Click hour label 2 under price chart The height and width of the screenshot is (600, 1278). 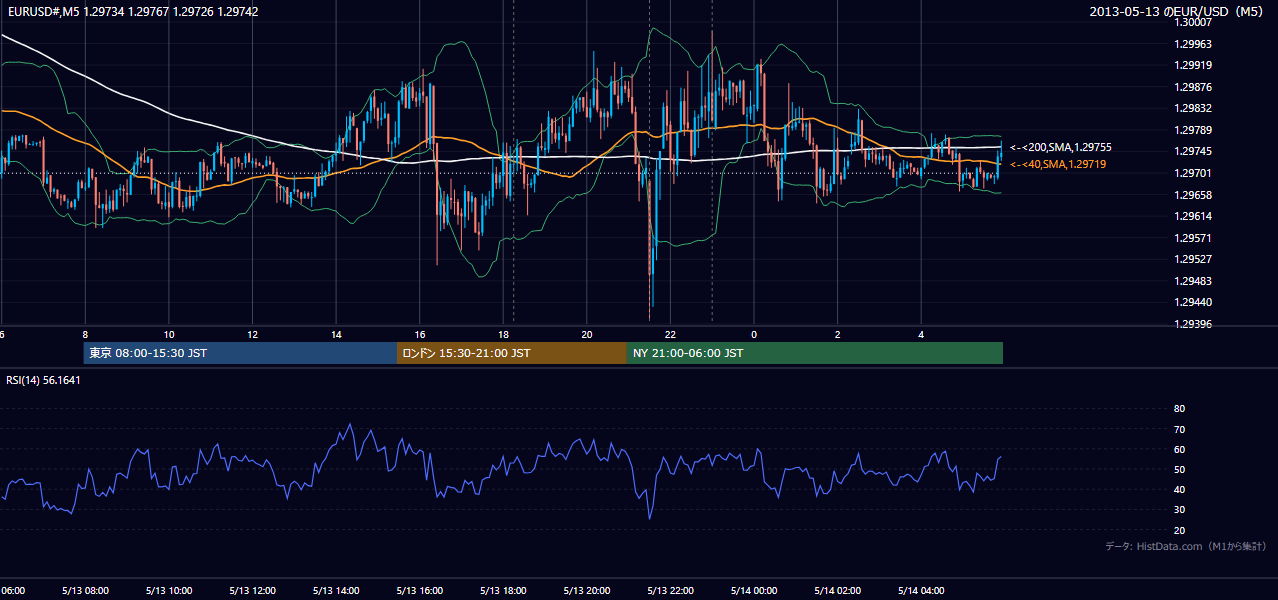click(x=838, y=334)
